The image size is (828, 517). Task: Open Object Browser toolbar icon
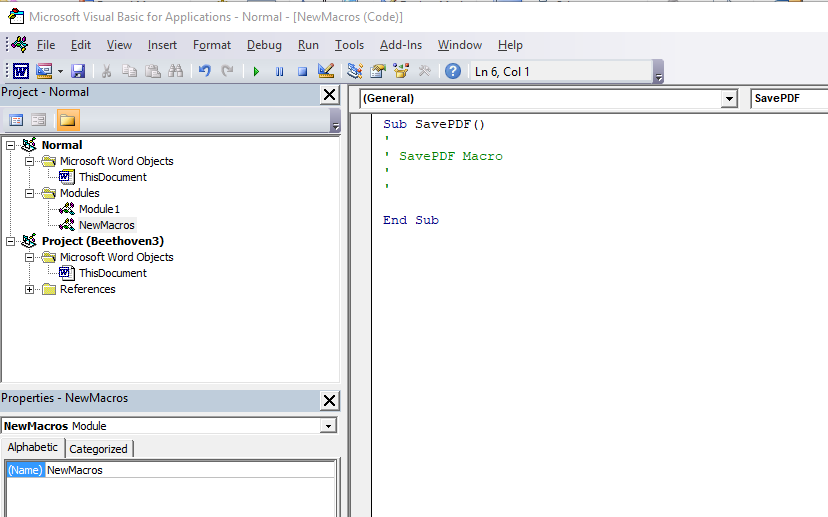[x=401, y=71]
